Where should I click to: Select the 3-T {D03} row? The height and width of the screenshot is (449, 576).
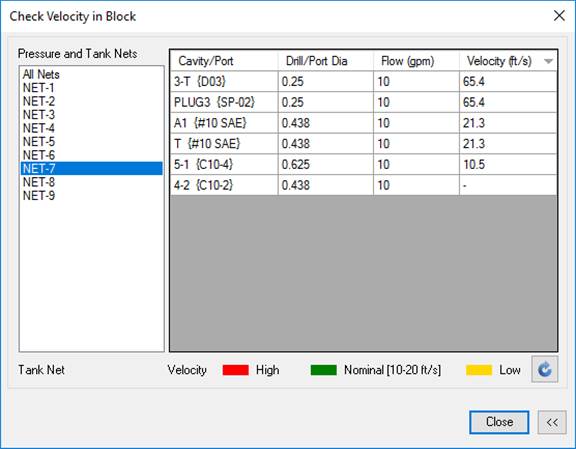point(364,81)
